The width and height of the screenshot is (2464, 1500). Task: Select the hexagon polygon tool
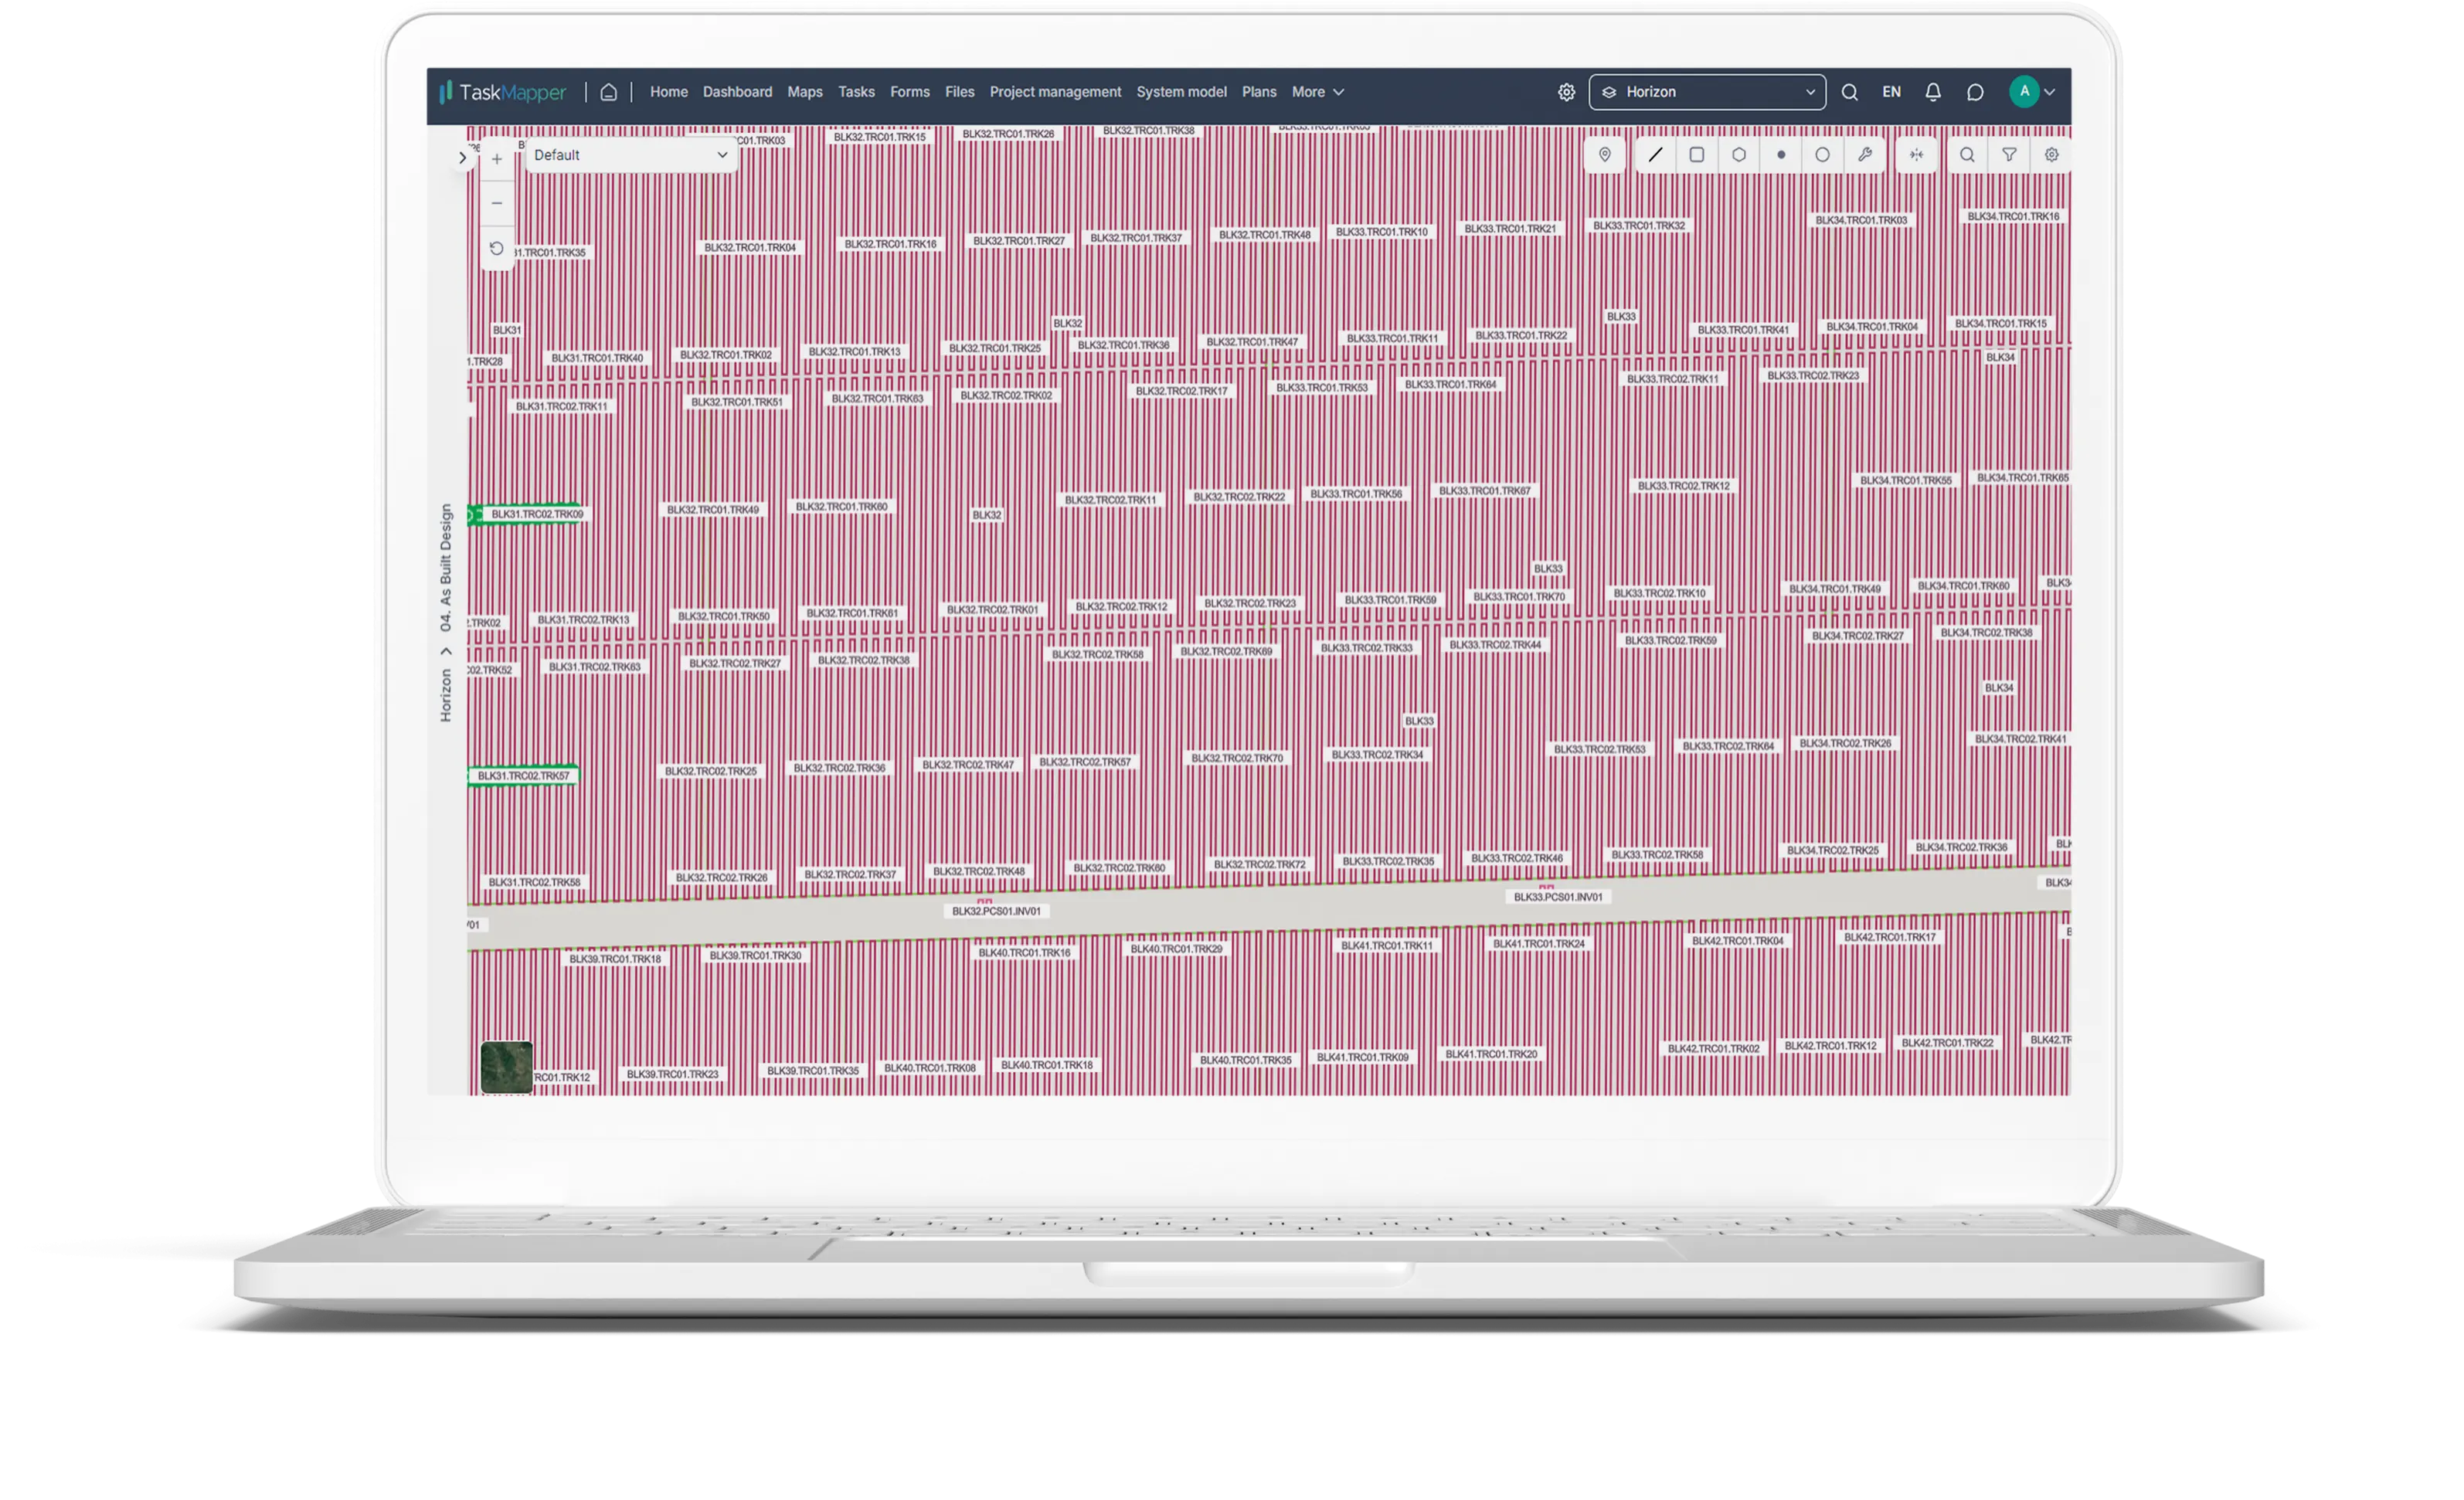tap(1739, 155)
